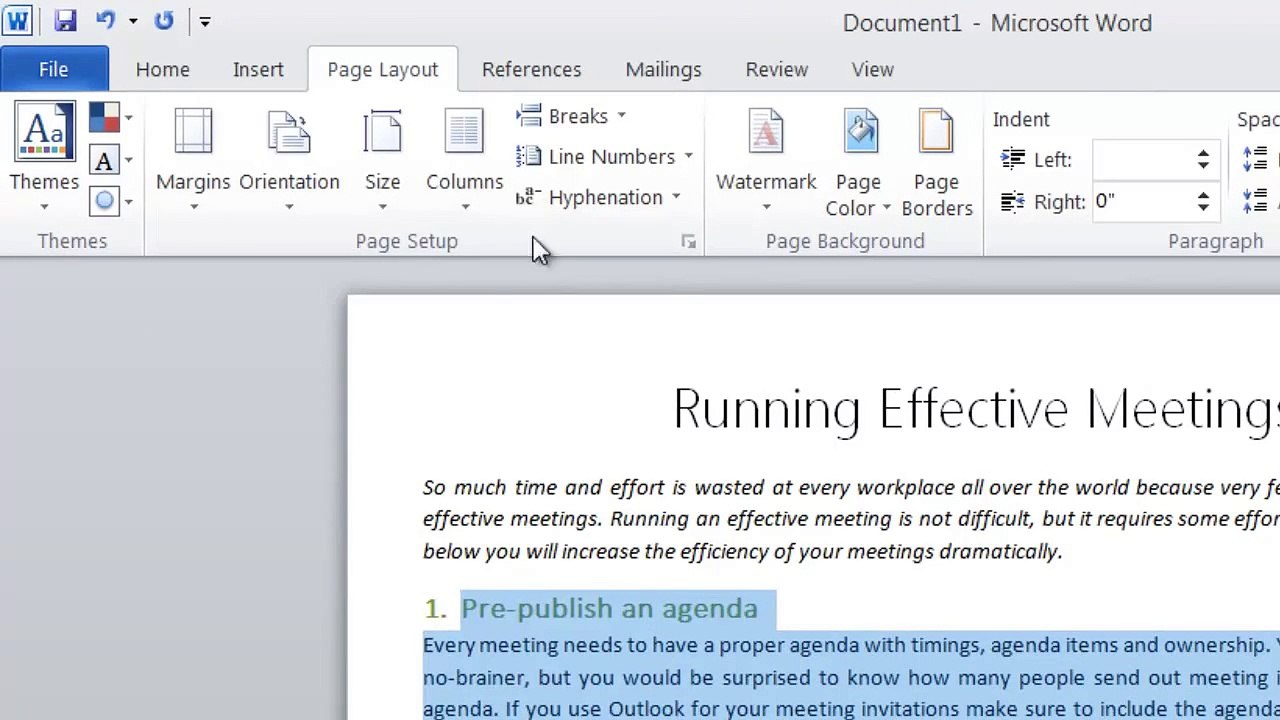
Task: Switch to the References tab
Action: (531, 69)
